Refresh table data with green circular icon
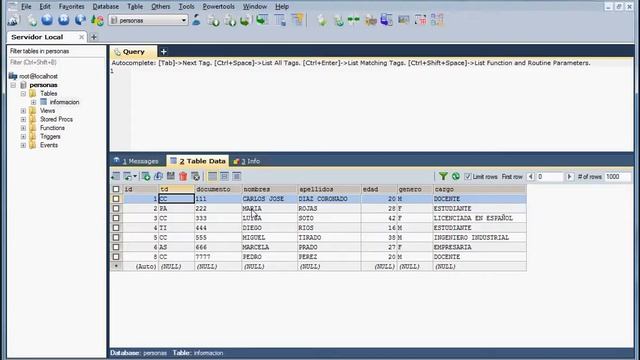Screen dimensions: 640x360 (x=456, y=176)
